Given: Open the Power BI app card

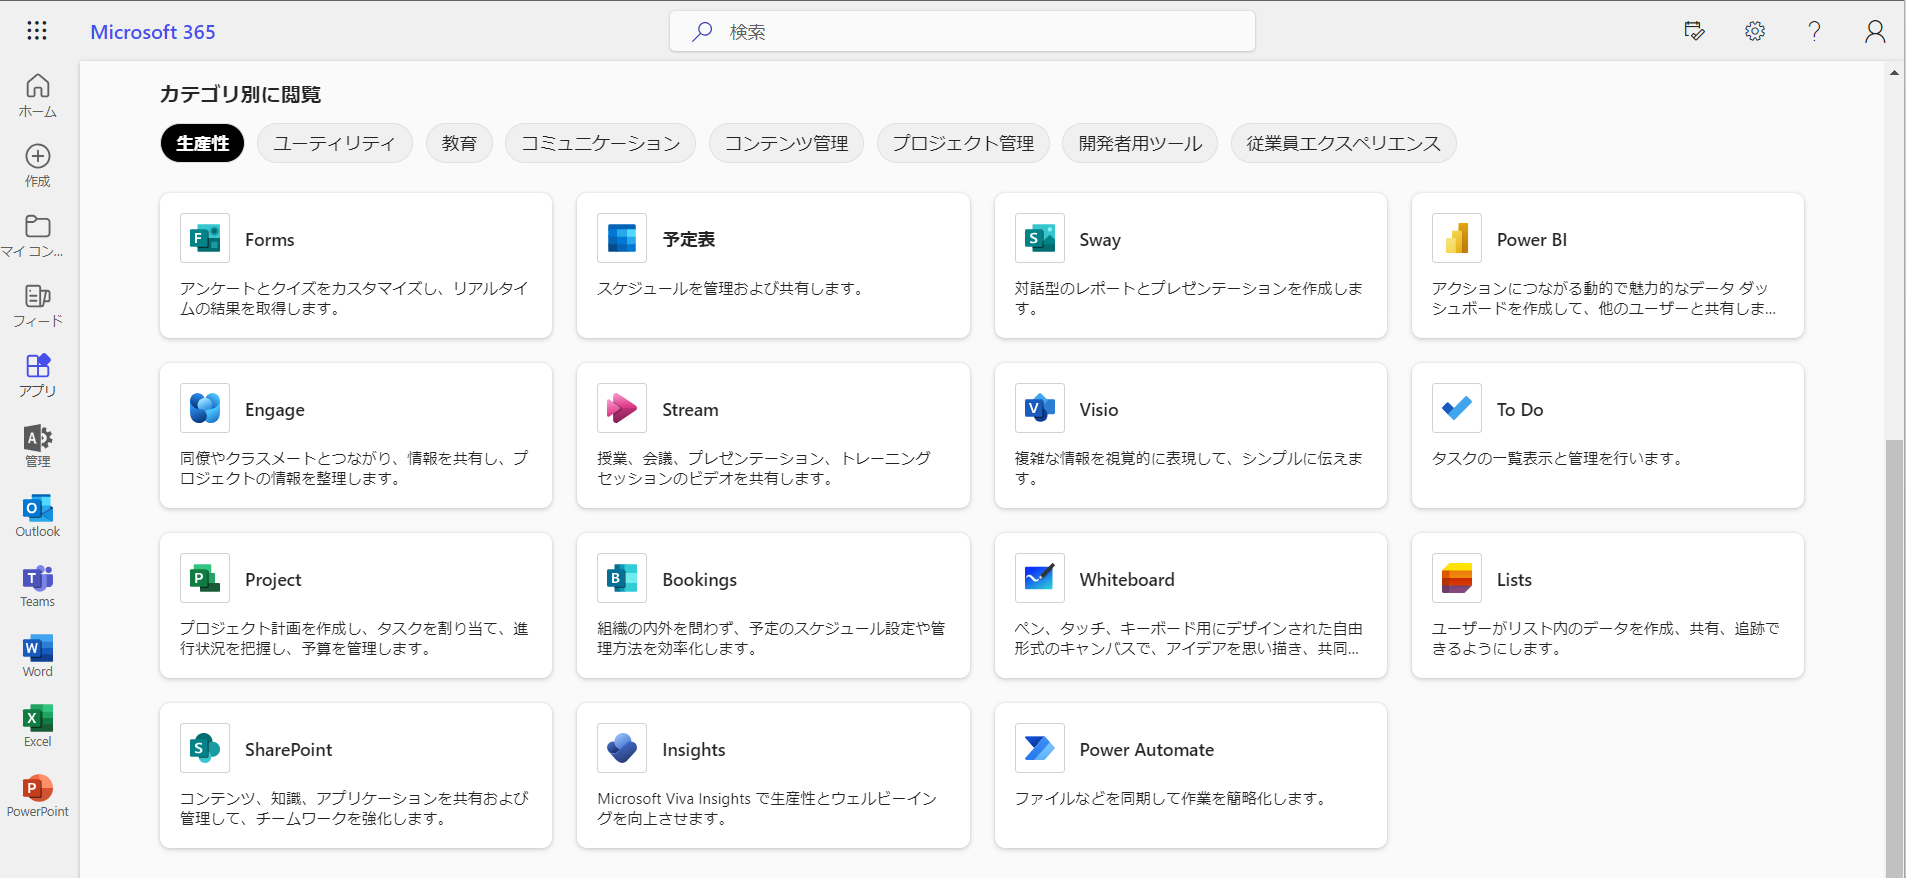Looking at the screenshot, I should (1607, 265).
